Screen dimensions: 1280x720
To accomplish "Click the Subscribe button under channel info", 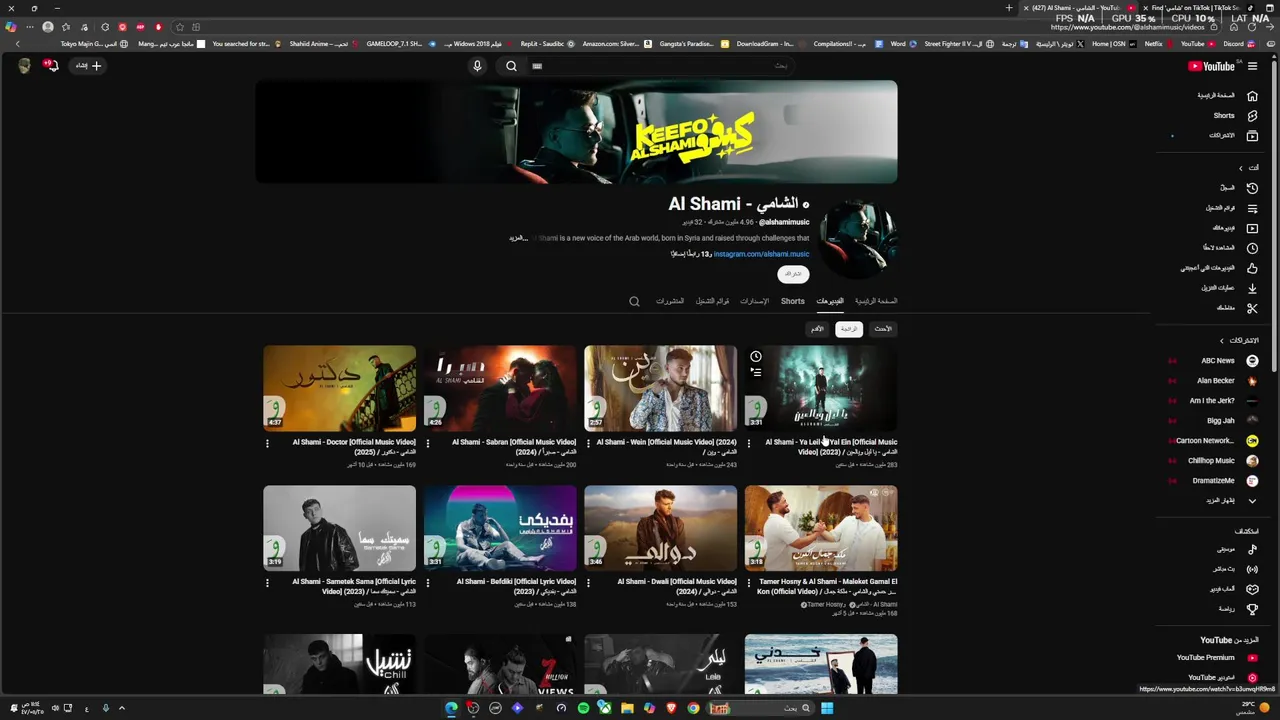I will tap(793, 274).
